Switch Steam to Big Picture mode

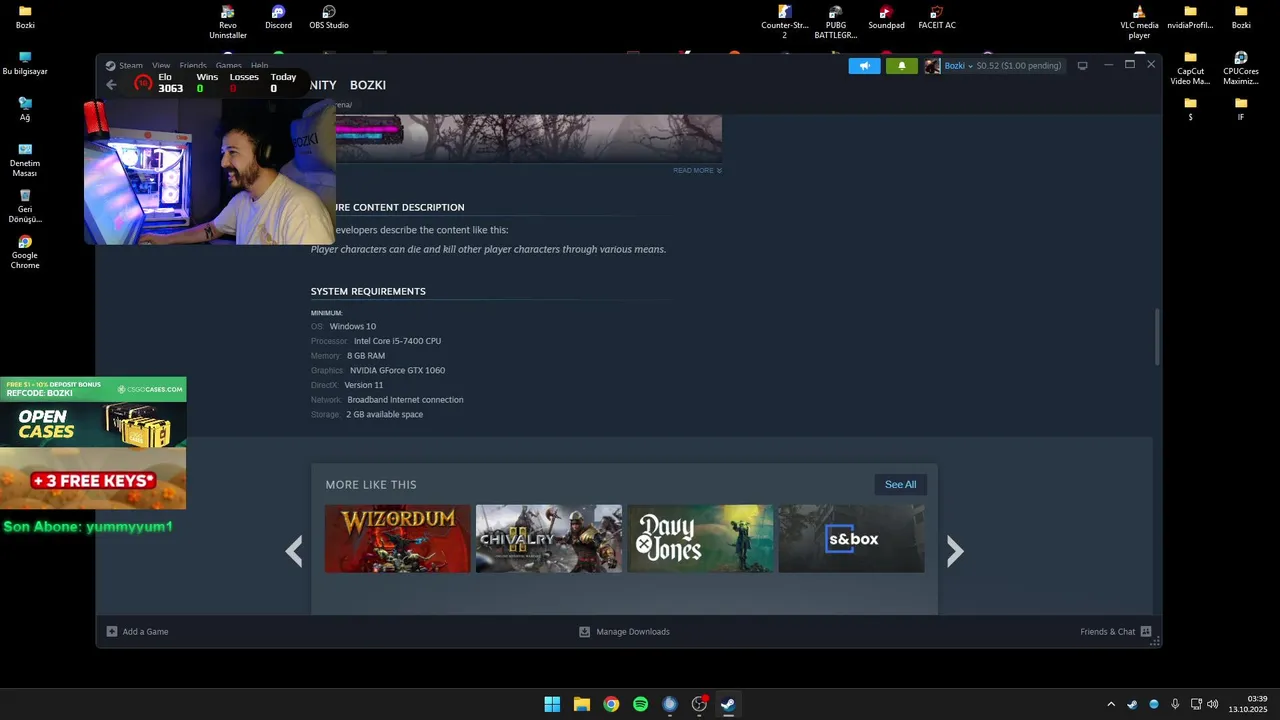pos(1082,66)
